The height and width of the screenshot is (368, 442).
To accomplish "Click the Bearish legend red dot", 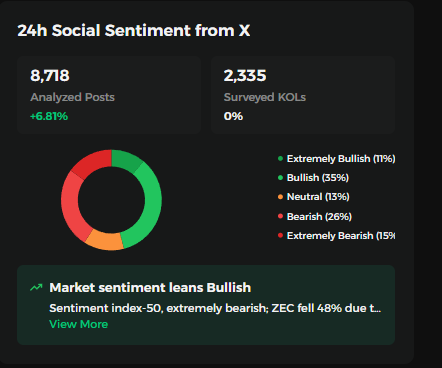I will pyautogui.click(x=280, y=216).
